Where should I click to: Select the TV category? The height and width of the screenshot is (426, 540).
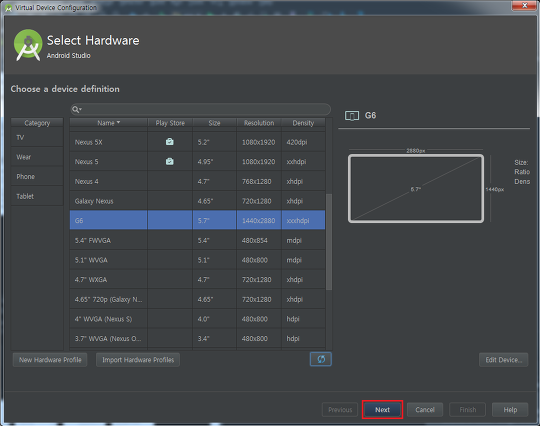[x=37, y=137]
